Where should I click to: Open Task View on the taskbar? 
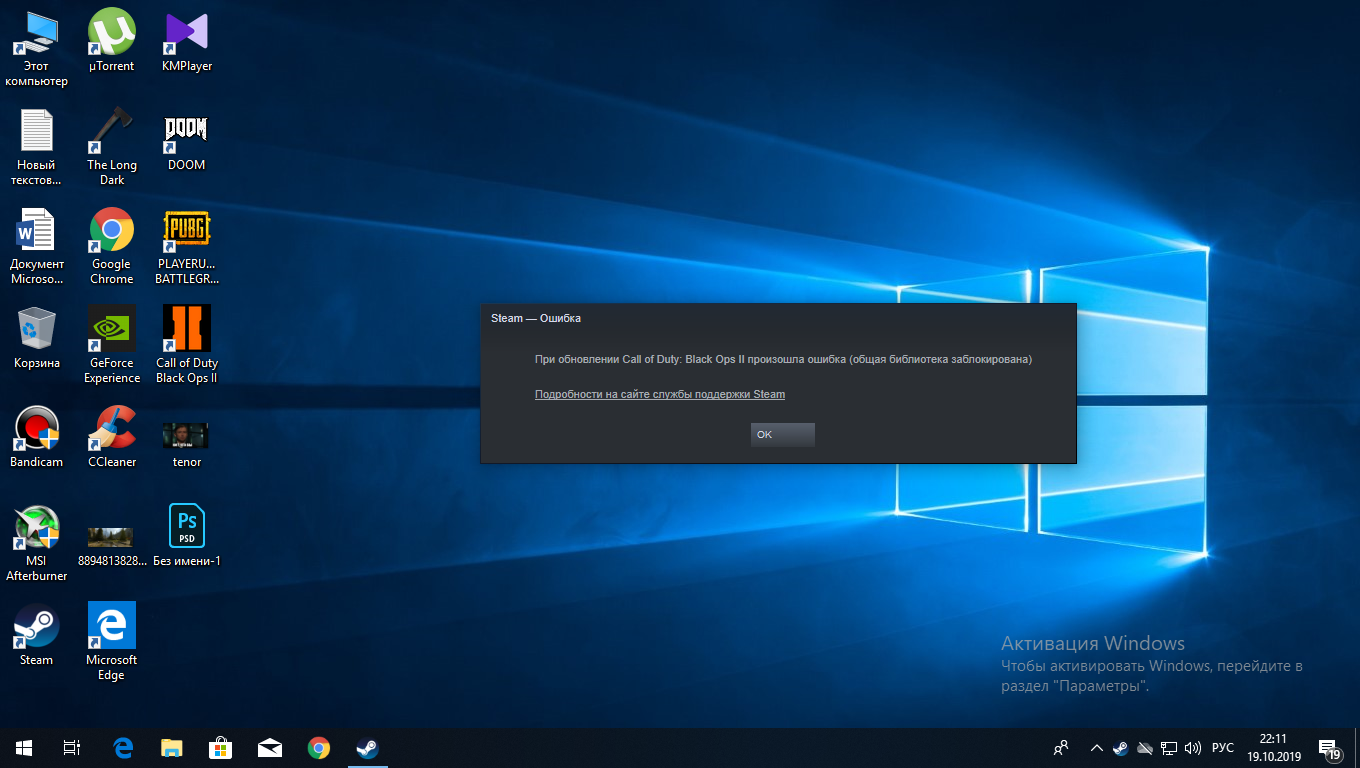[72, 748]
